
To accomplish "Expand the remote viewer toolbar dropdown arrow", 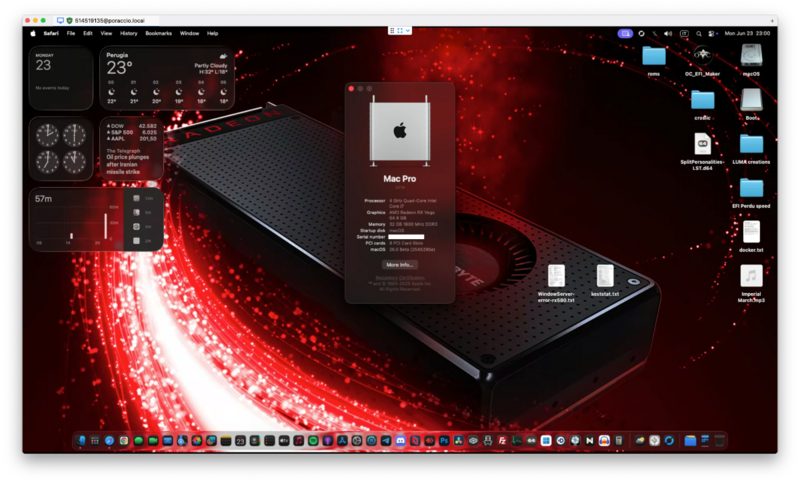I will click(408, 31).
